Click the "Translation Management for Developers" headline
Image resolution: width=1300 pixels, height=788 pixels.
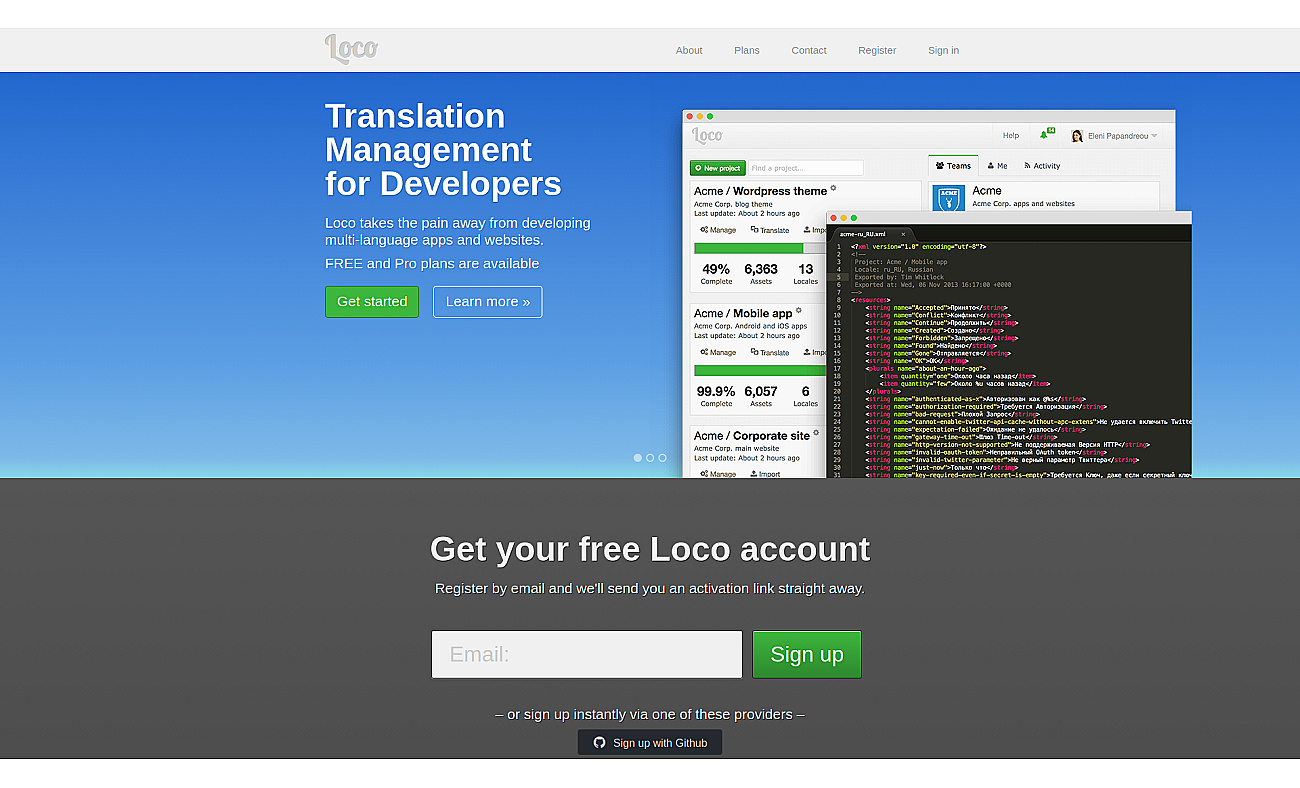(443, 150)
